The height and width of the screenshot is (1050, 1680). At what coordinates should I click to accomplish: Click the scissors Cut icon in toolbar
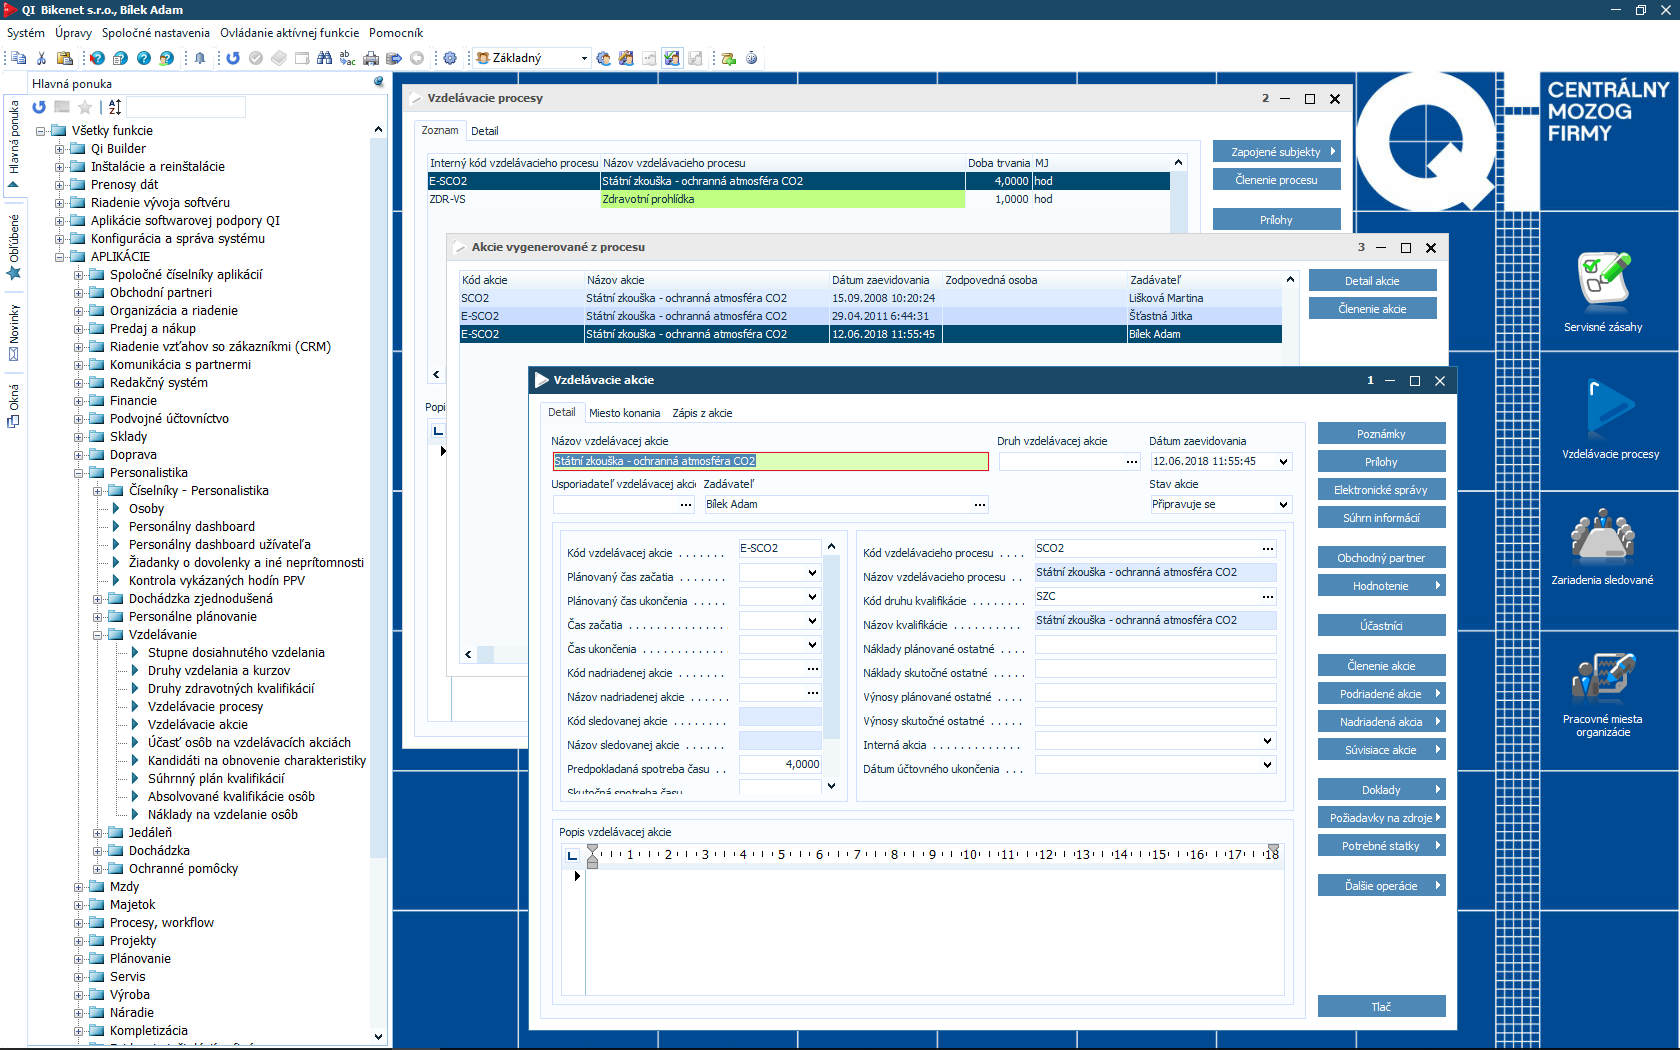(x=41, y=58)
